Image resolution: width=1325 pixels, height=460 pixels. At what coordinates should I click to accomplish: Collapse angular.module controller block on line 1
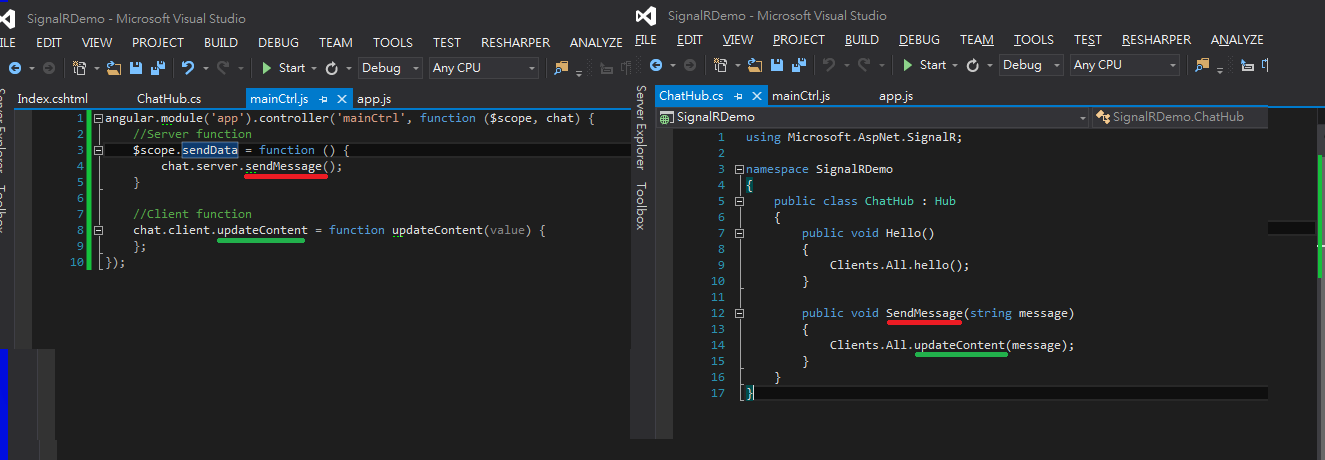click(x=98, y=118)
